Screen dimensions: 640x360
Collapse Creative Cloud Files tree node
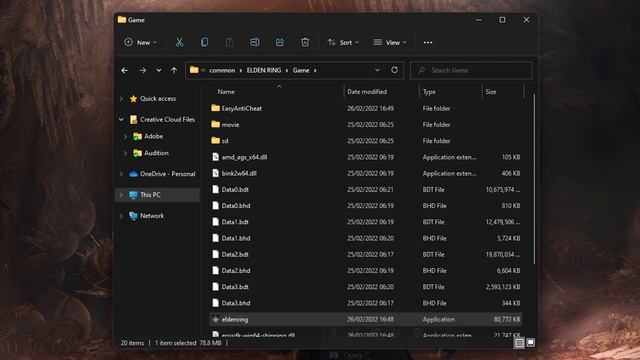[x=121, y=120]
